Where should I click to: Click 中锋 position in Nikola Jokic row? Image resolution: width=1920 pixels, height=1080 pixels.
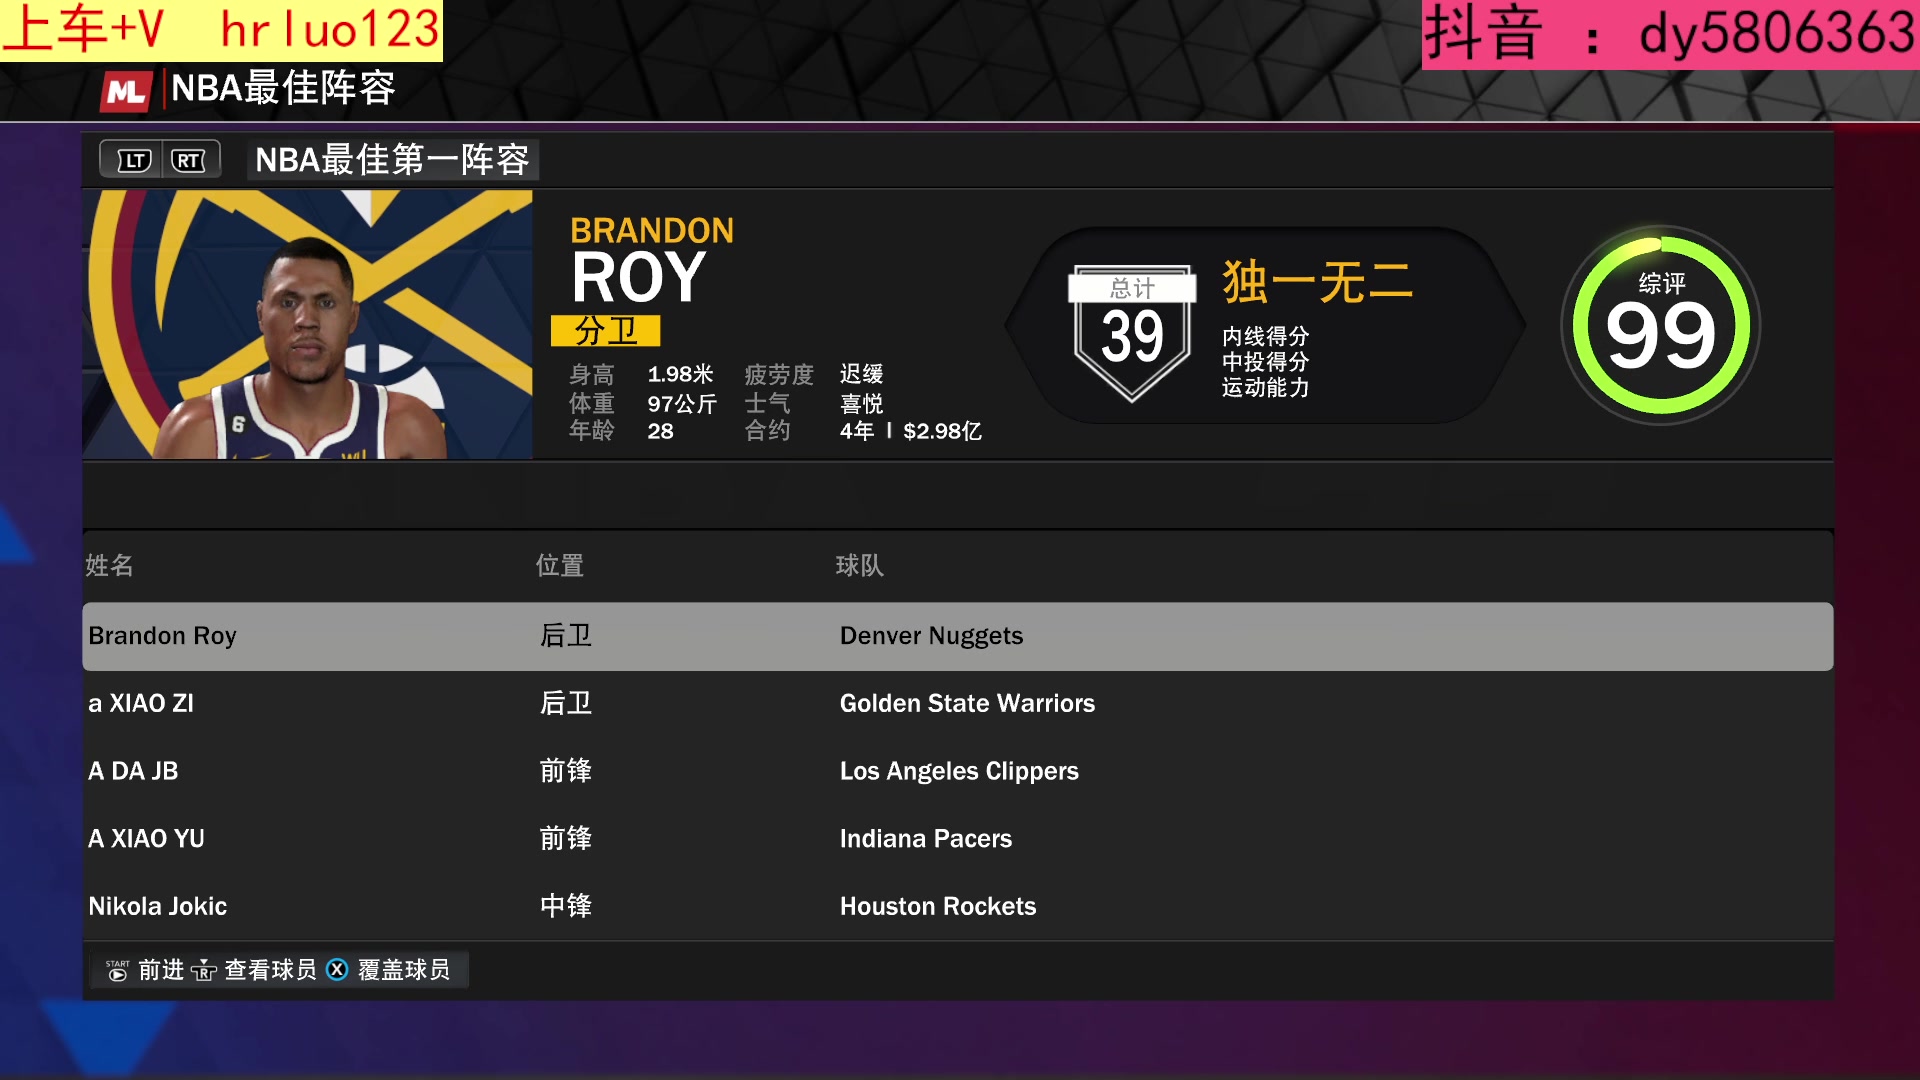pos(566,906)
